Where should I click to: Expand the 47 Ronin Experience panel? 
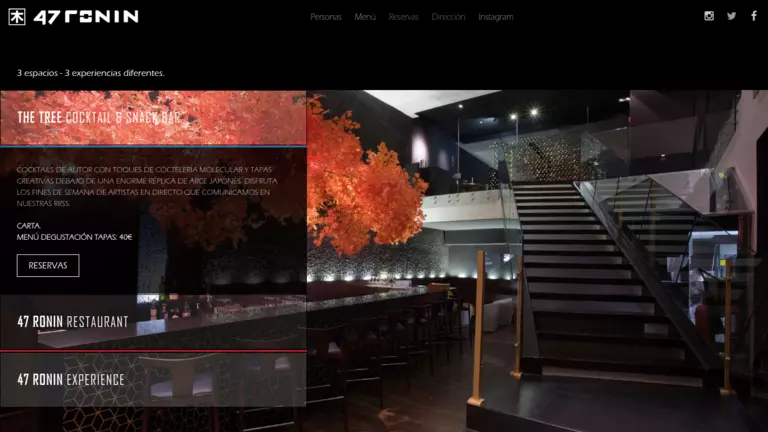[x=153, y=380]
